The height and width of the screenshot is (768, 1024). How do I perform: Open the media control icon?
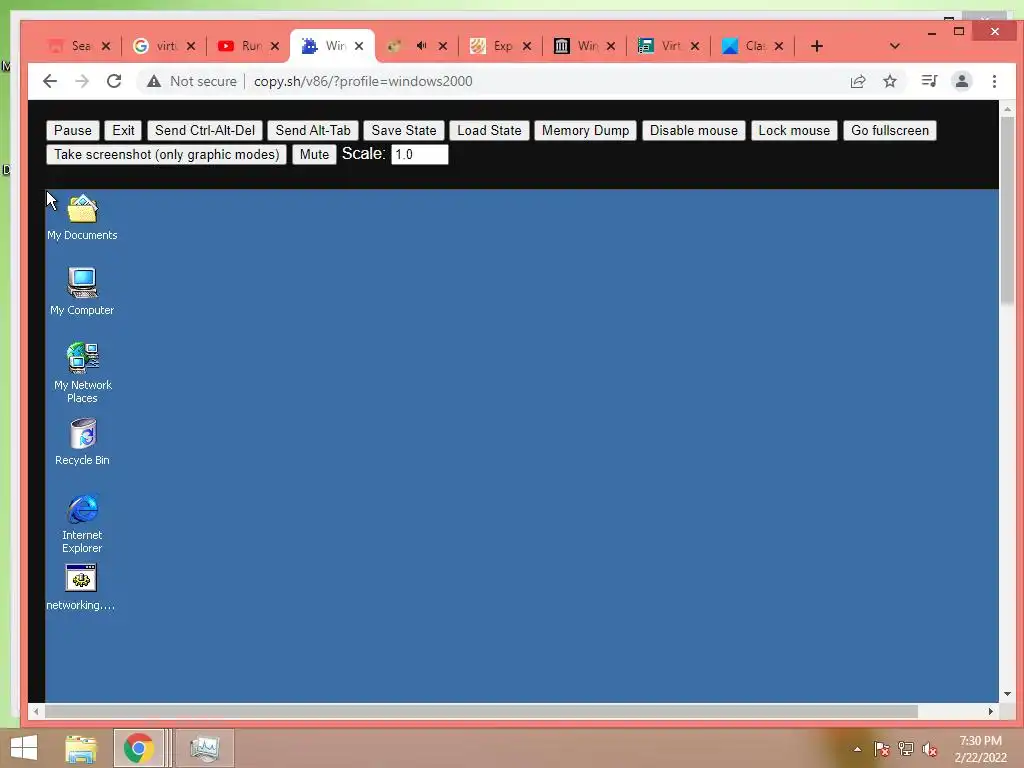click(929, 81)
